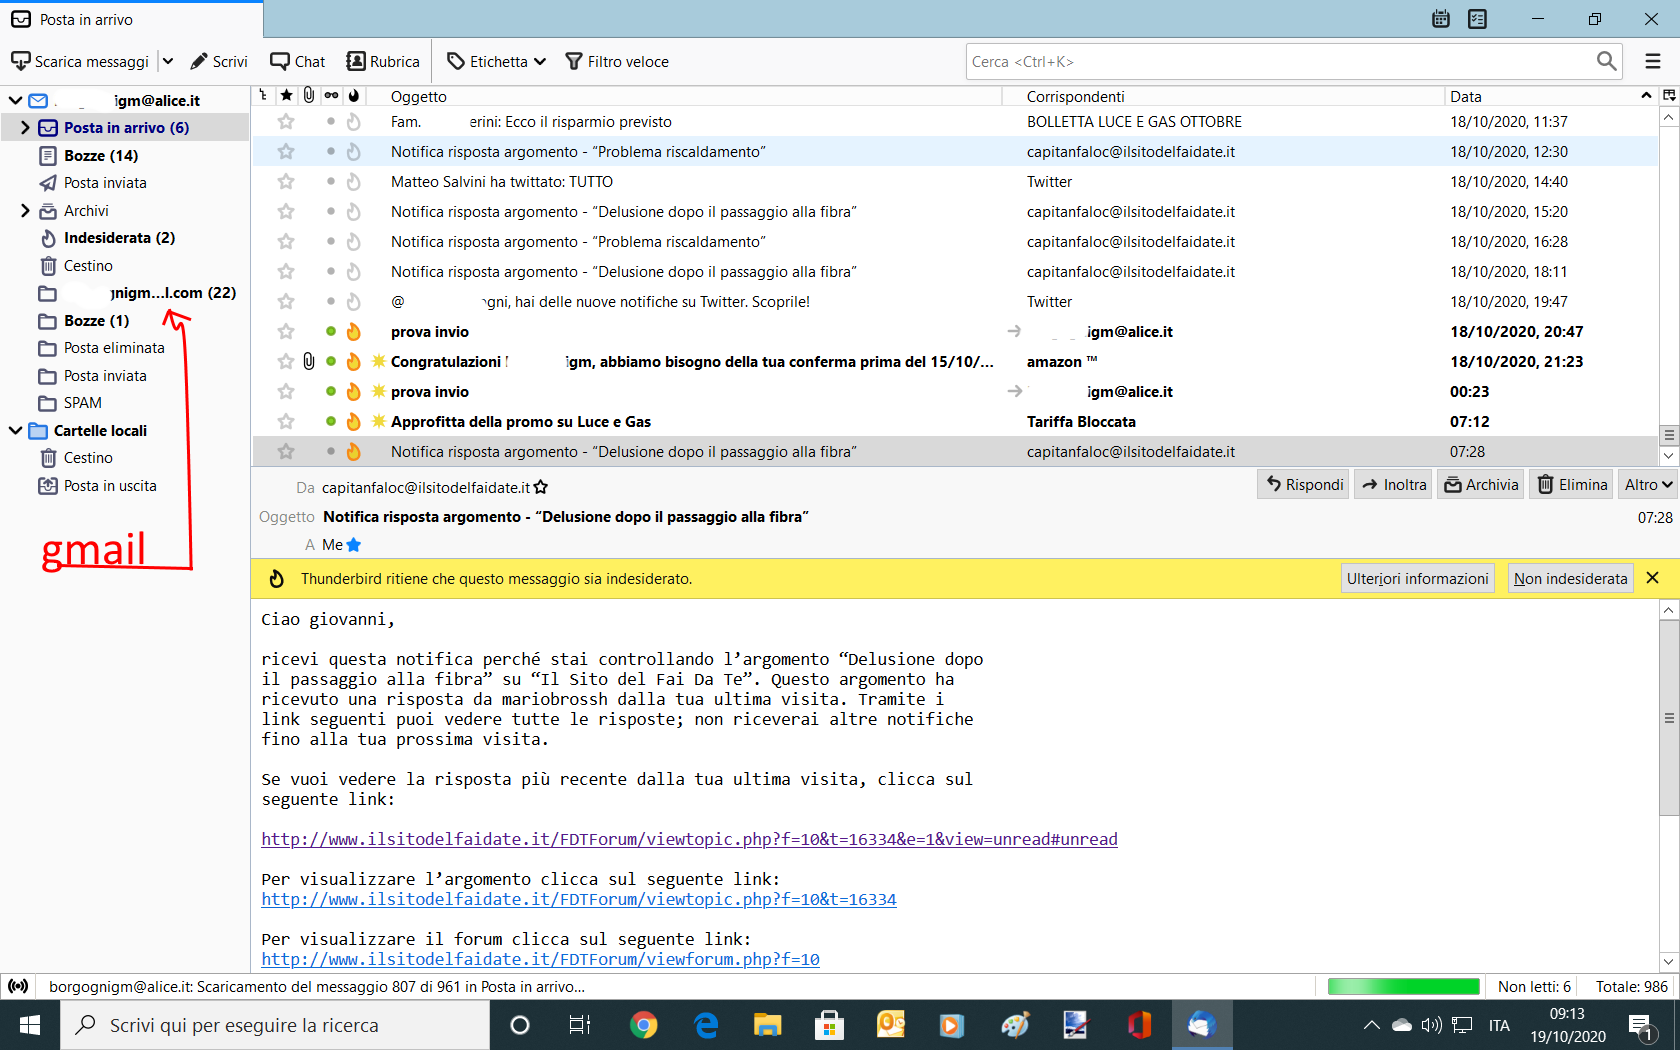The height and width of the screenshot is (1050, 1680).
Task: Open the Altro more-actions dropdown
Action: tap(1648, 484)
